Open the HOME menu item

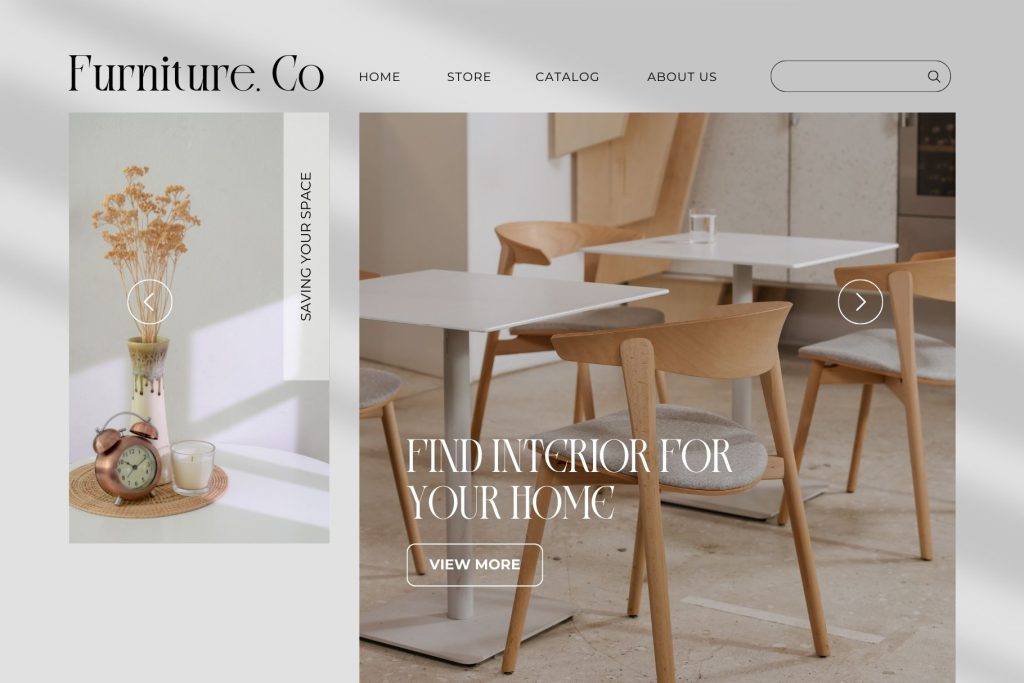point(379,76)
